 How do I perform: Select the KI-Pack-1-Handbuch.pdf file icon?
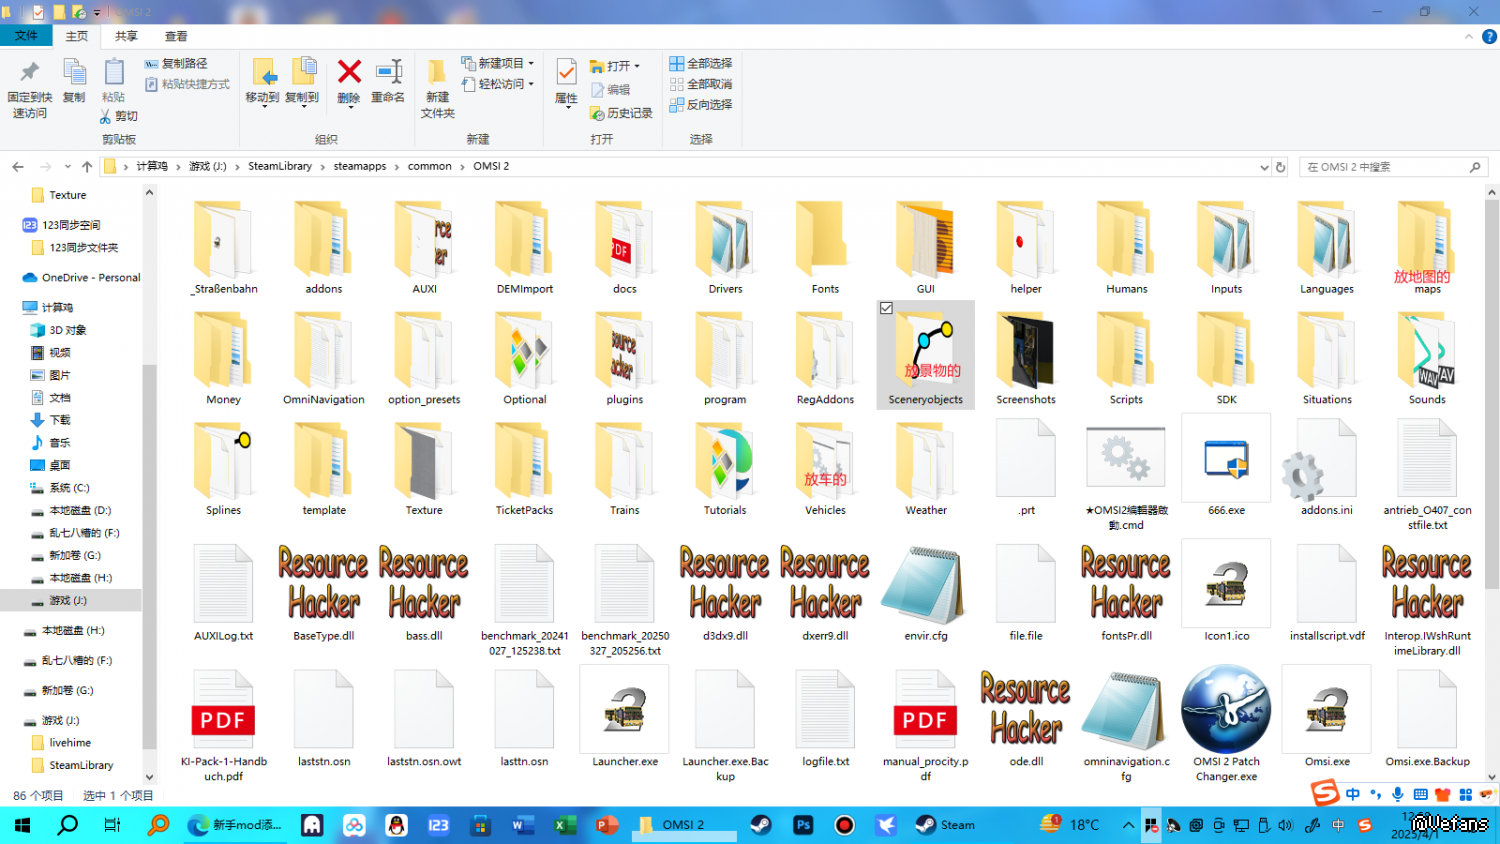coord(223,711)
